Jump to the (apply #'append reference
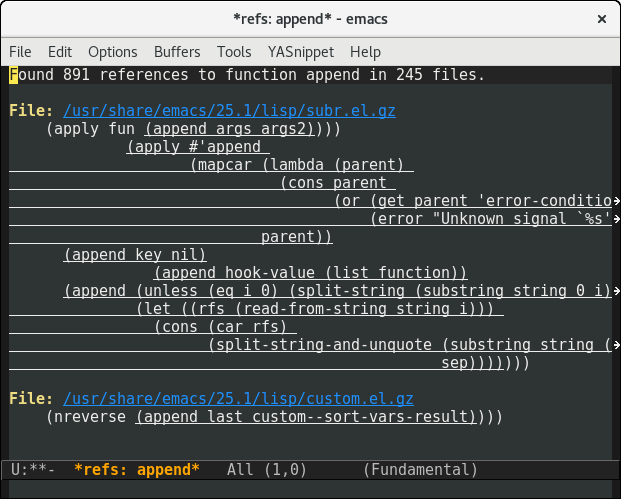 pyautogui.click(x=198, y=147)
